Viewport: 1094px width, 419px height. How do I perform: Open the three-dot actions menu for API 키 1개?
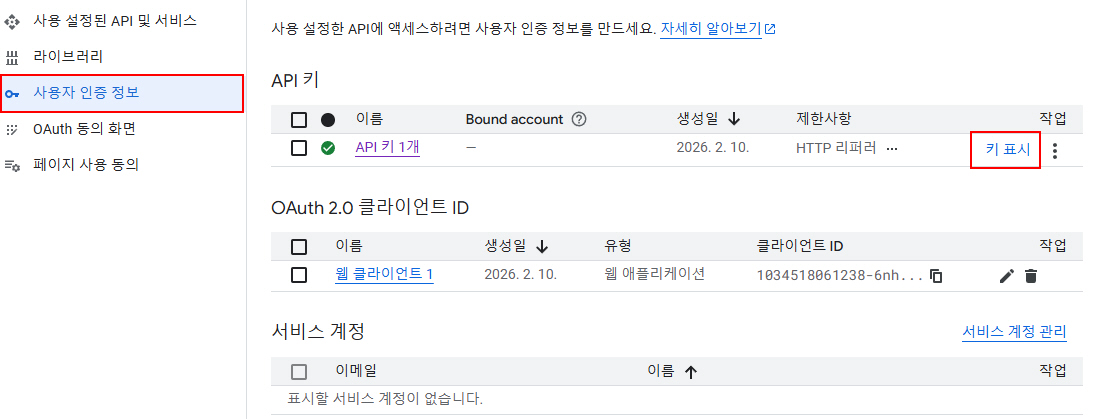1055,150
